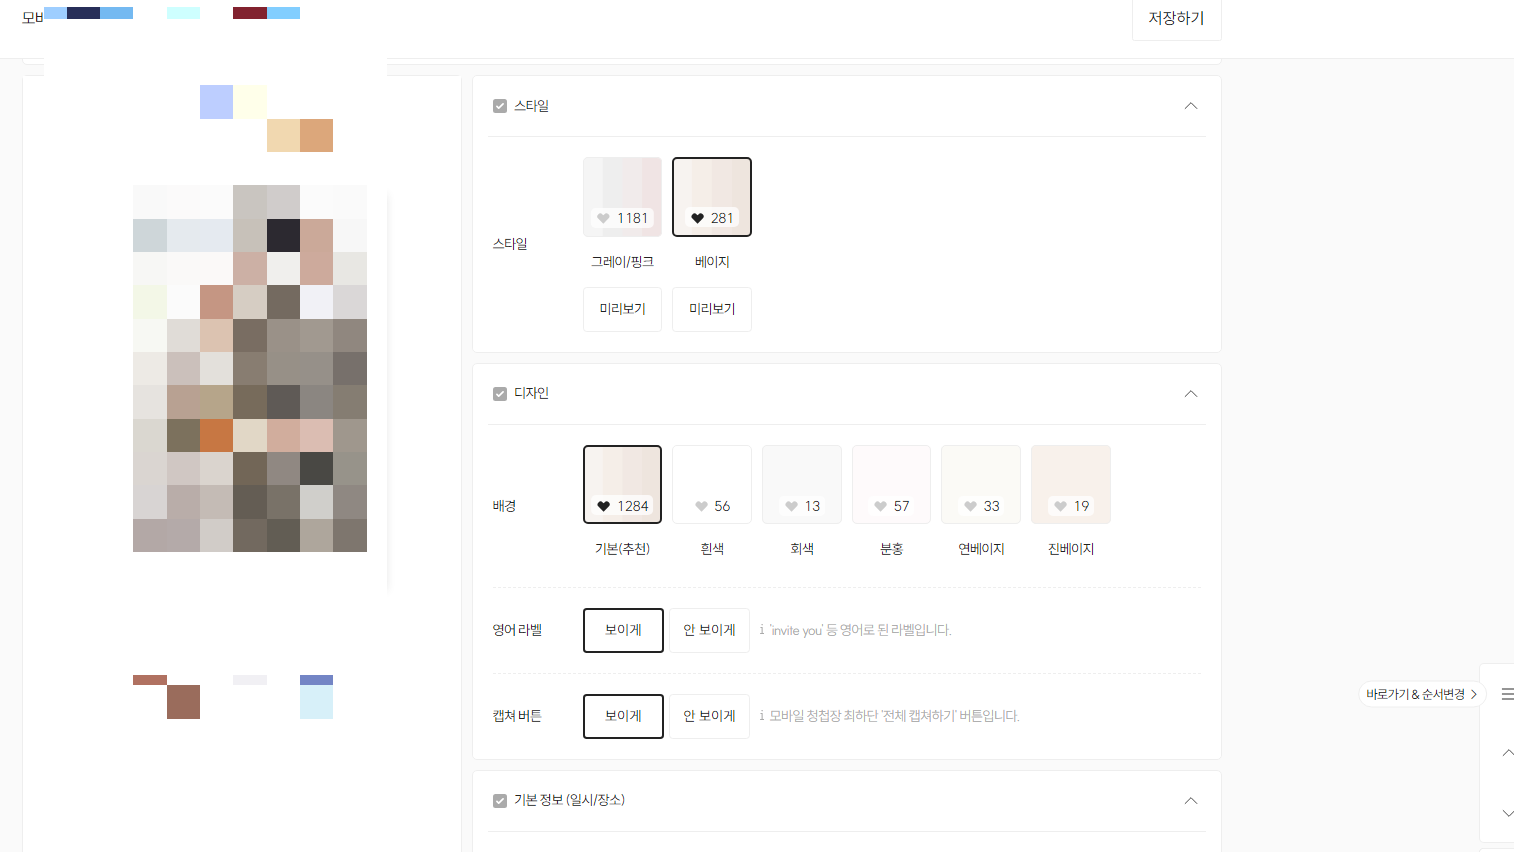Collapse the 디자인 section chevron
The width and height of the screenshot is (1514, 852).
click(x=1191, y=394)
